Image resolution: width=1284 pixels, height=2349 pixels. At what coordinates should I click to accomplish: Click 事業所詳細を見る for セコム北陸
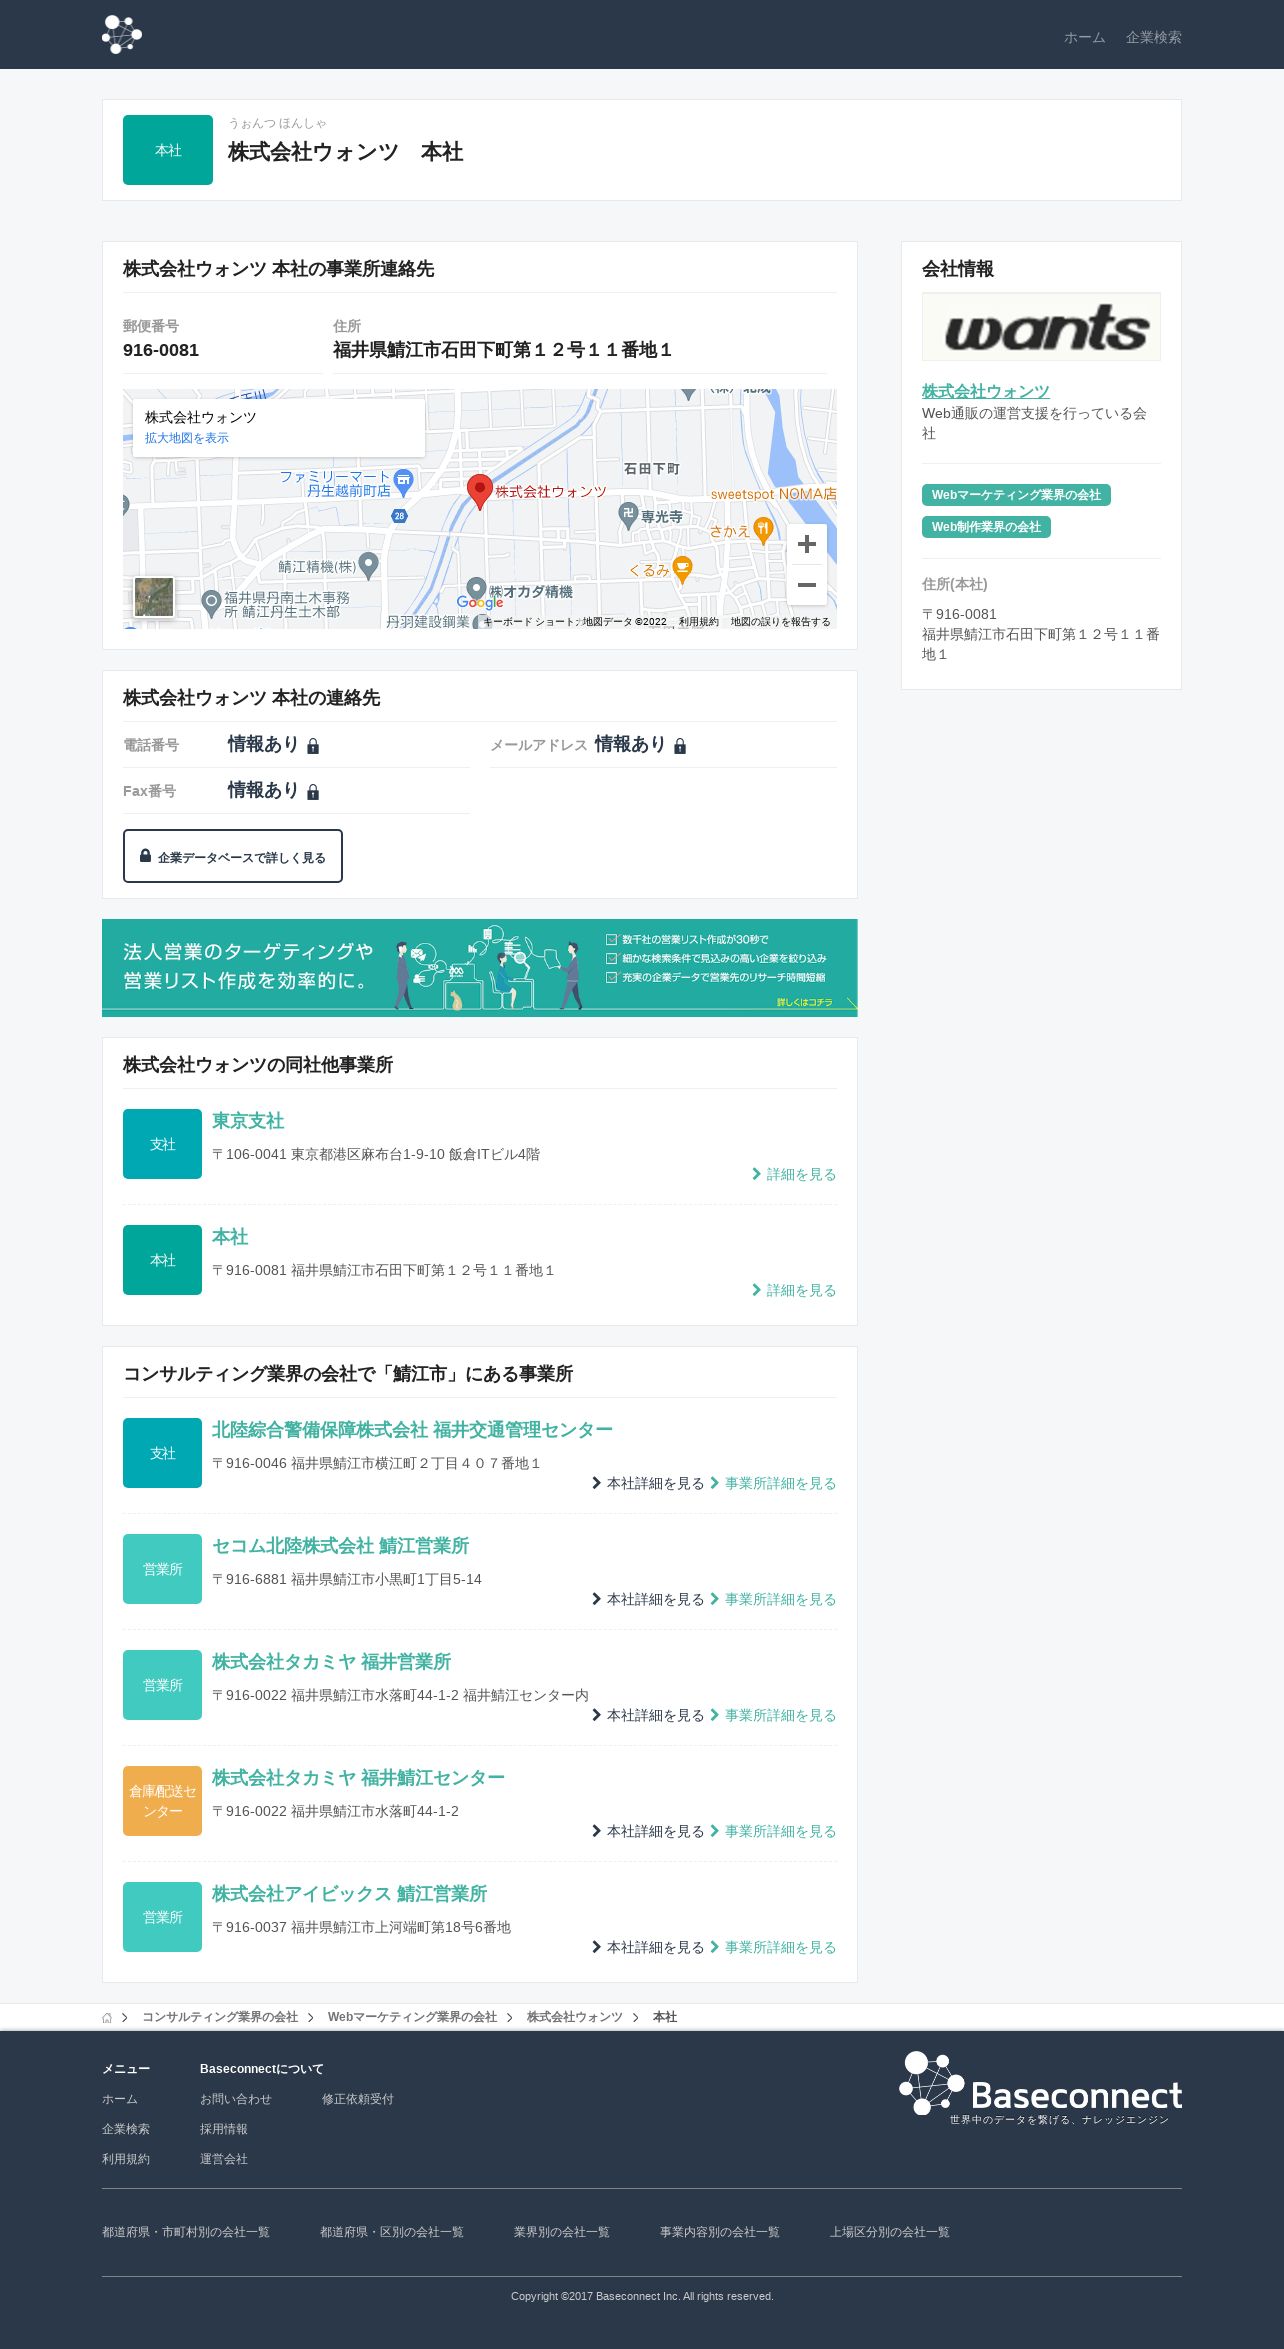pyautogui.click(x=773, y=1599)
